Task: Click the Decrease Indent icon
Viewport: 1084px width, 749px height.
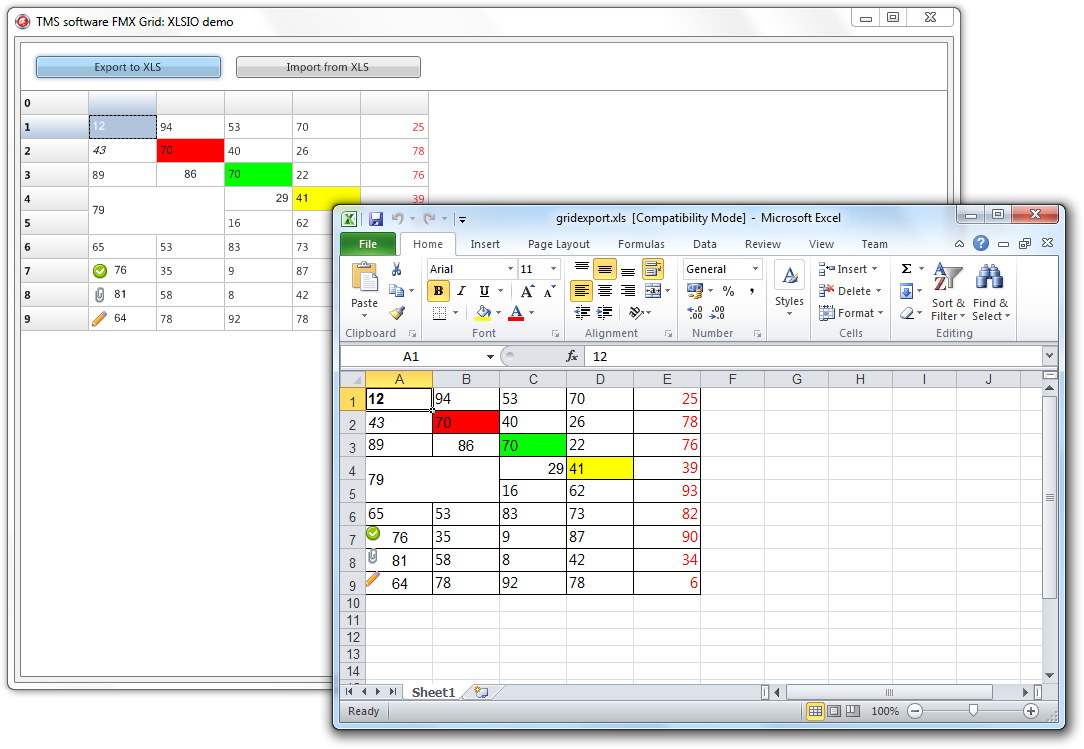Action: (582, 313)
